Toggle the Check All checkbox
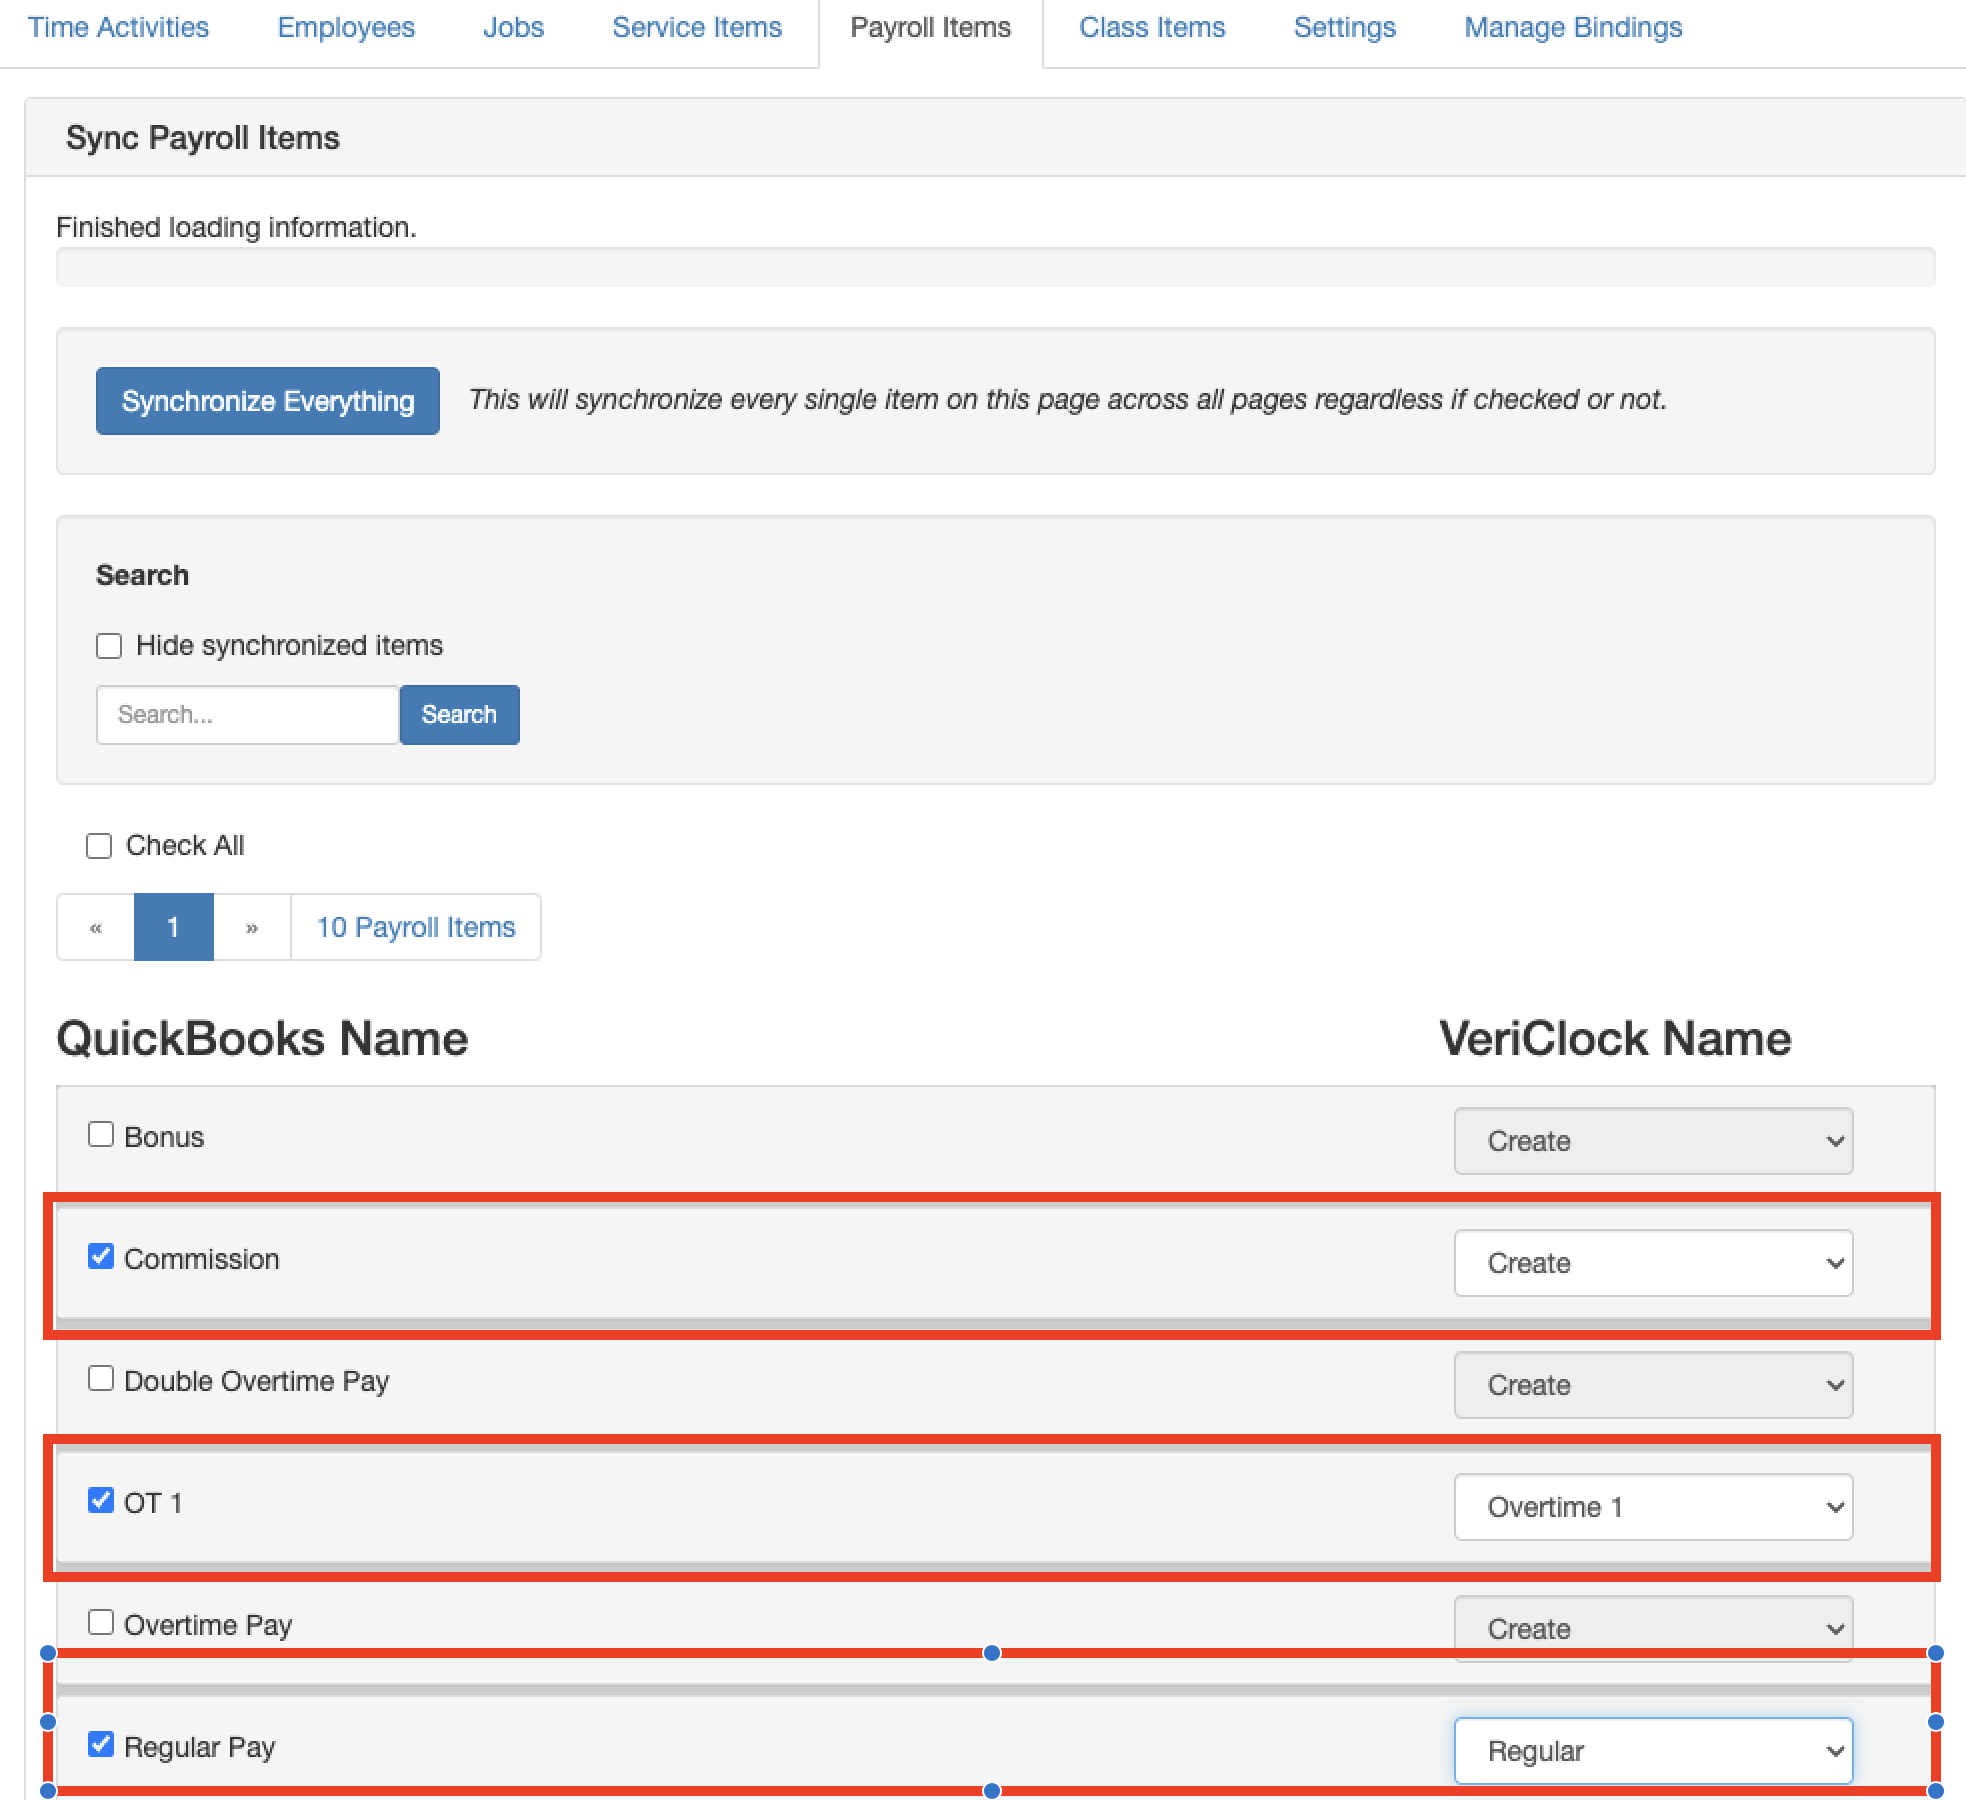The image size is (1966, 1800). (99, 845)
